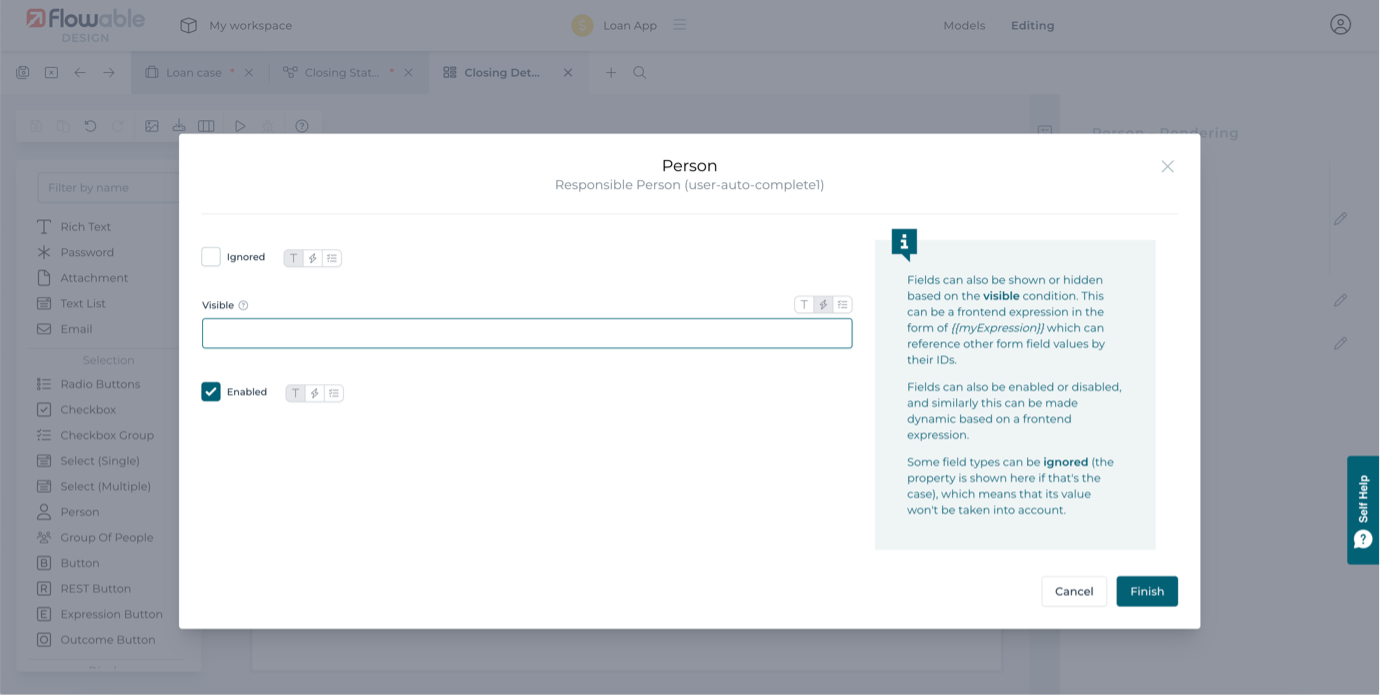
Task: Click the help icon next to the Visible label
Action: point(243,306)
